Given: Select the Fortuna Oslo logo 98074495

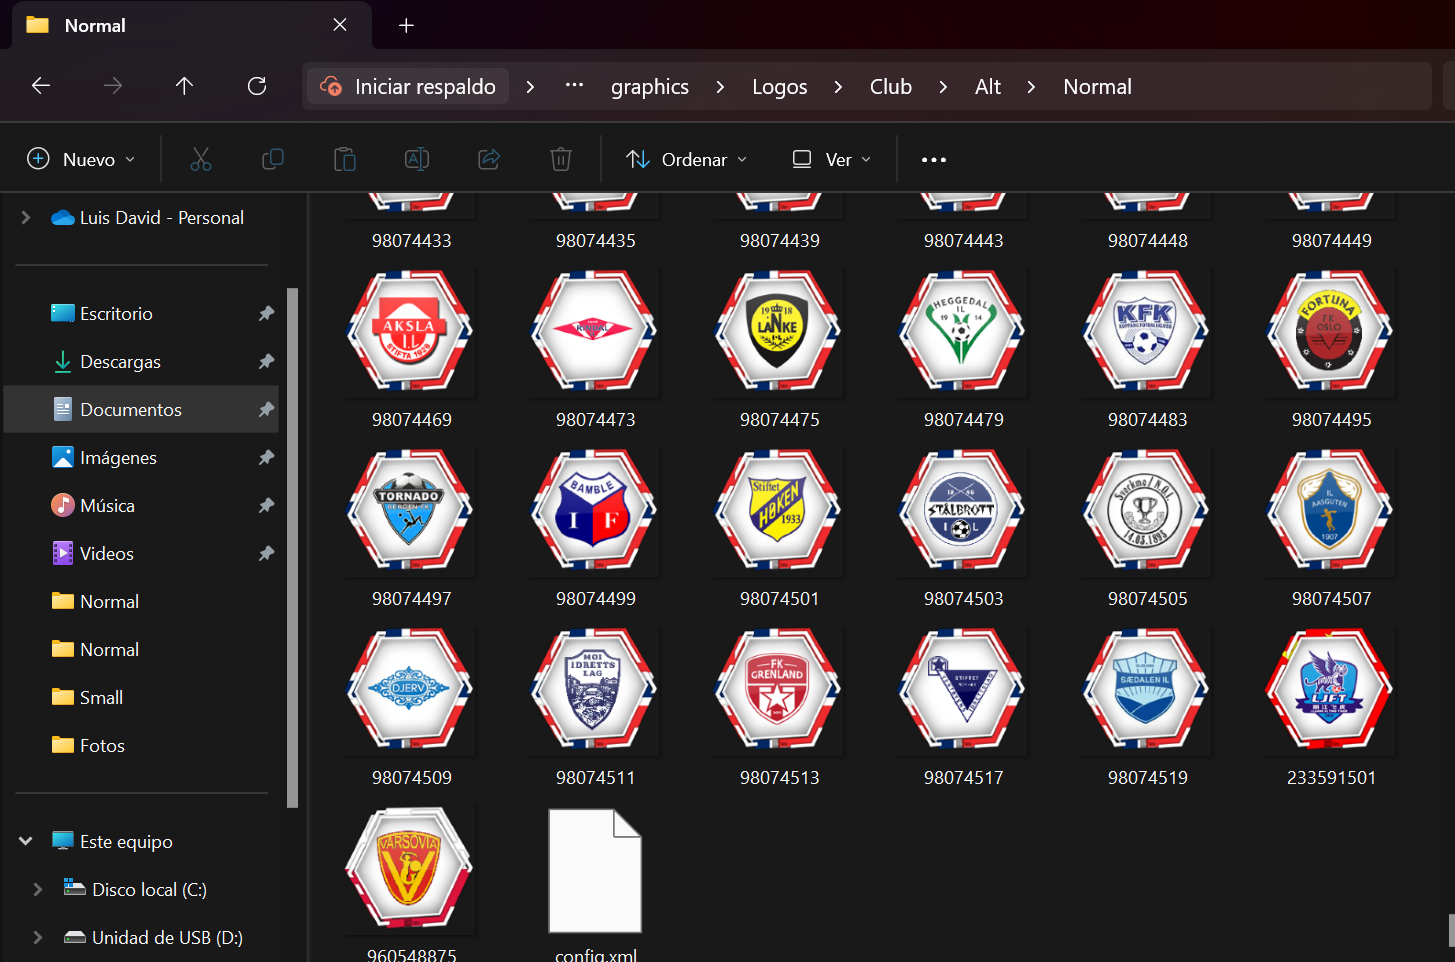Looking at the screenshot, I should point(1330,331).
